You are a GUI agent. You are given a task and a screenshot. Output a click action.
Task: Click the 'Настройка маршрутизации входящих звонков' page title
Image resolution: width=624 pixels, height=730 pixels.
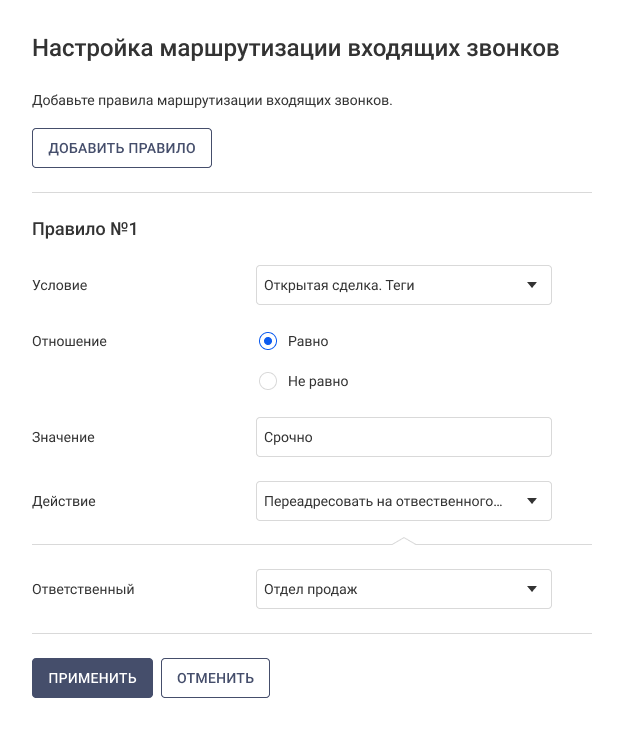pyautogui.click(x=296, y=49)
